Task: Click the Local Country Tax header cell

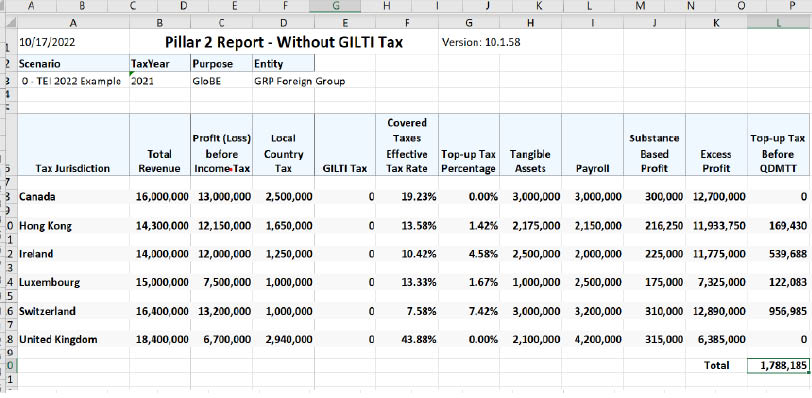Action: coord(283,145)
